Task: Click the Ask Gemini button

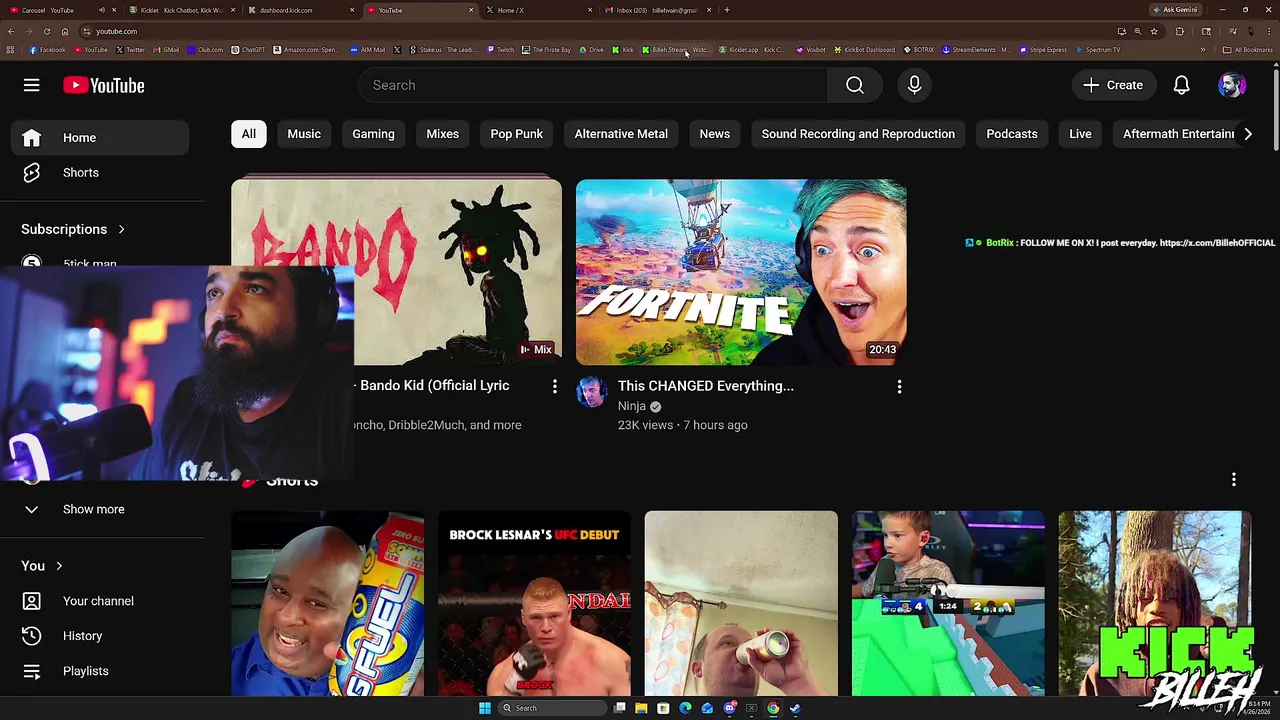Action: [1175, 10]
